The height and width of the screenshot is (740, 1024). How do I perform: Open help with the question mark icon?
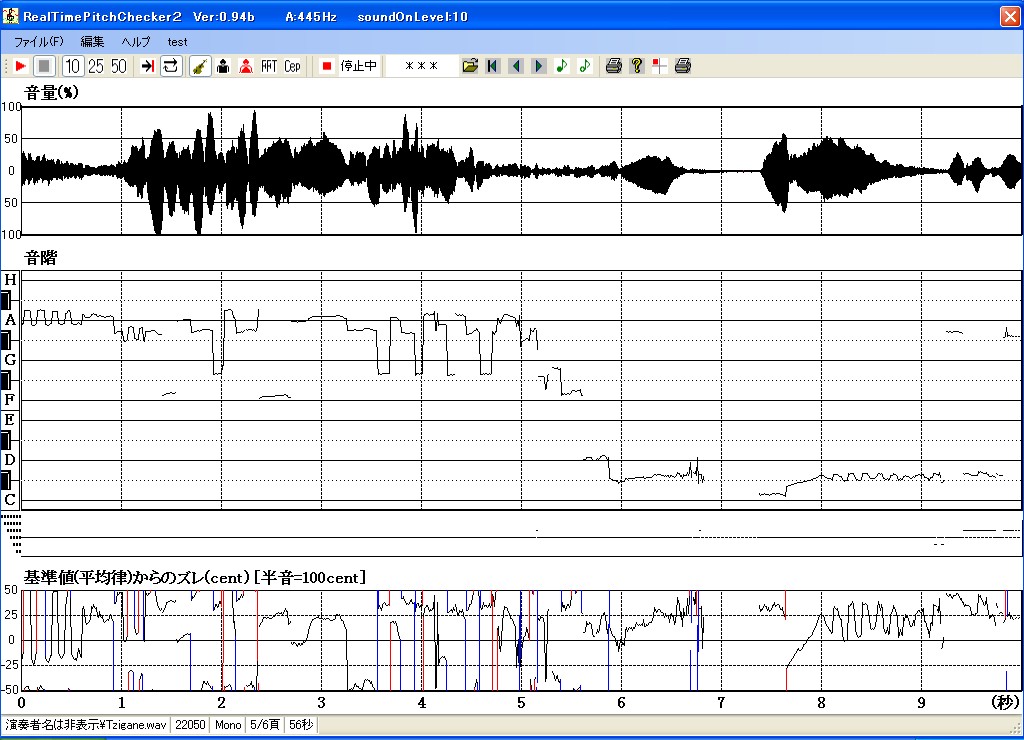click(637, 66)
